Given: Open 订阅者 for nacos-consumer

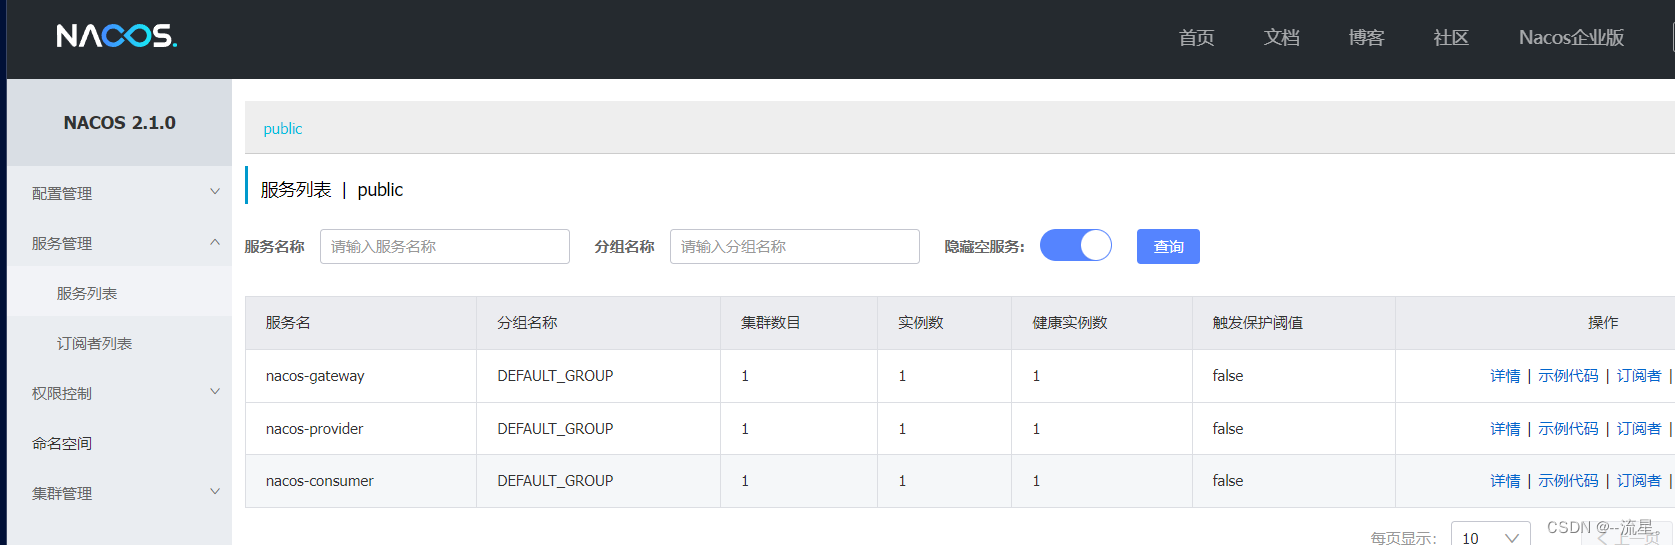Looking at the screenshot, I should tap(1639, 481).
